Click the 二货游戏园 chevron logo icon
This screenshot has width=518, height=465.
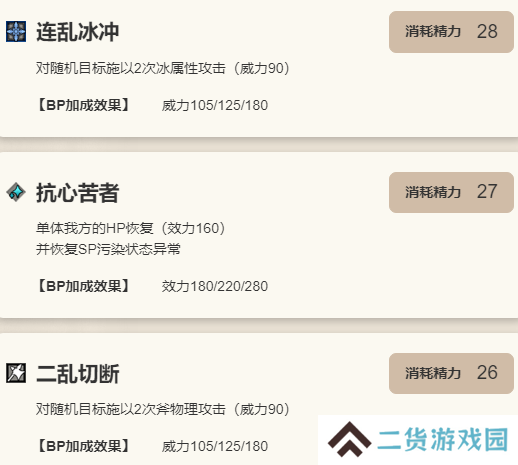[x=349, y=439]
